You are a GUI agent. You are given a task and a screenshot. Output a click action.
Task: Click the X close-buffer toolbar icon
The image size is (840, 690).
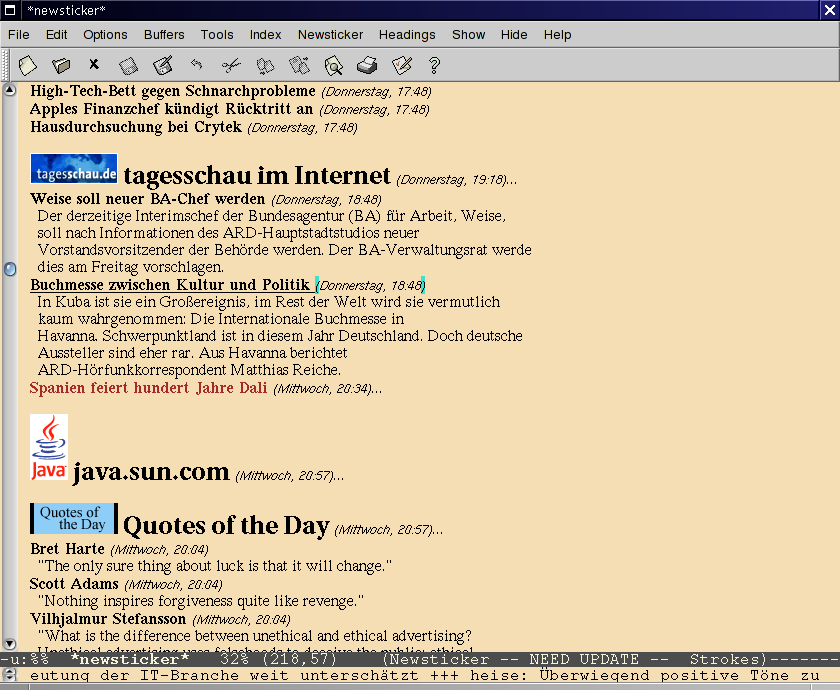pos(94,66)
